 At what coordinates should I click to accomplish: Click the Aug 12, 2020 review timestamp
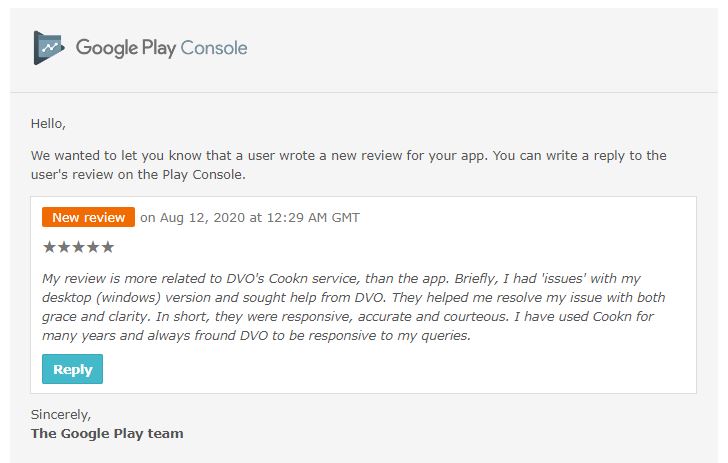(x=250, y=217)
